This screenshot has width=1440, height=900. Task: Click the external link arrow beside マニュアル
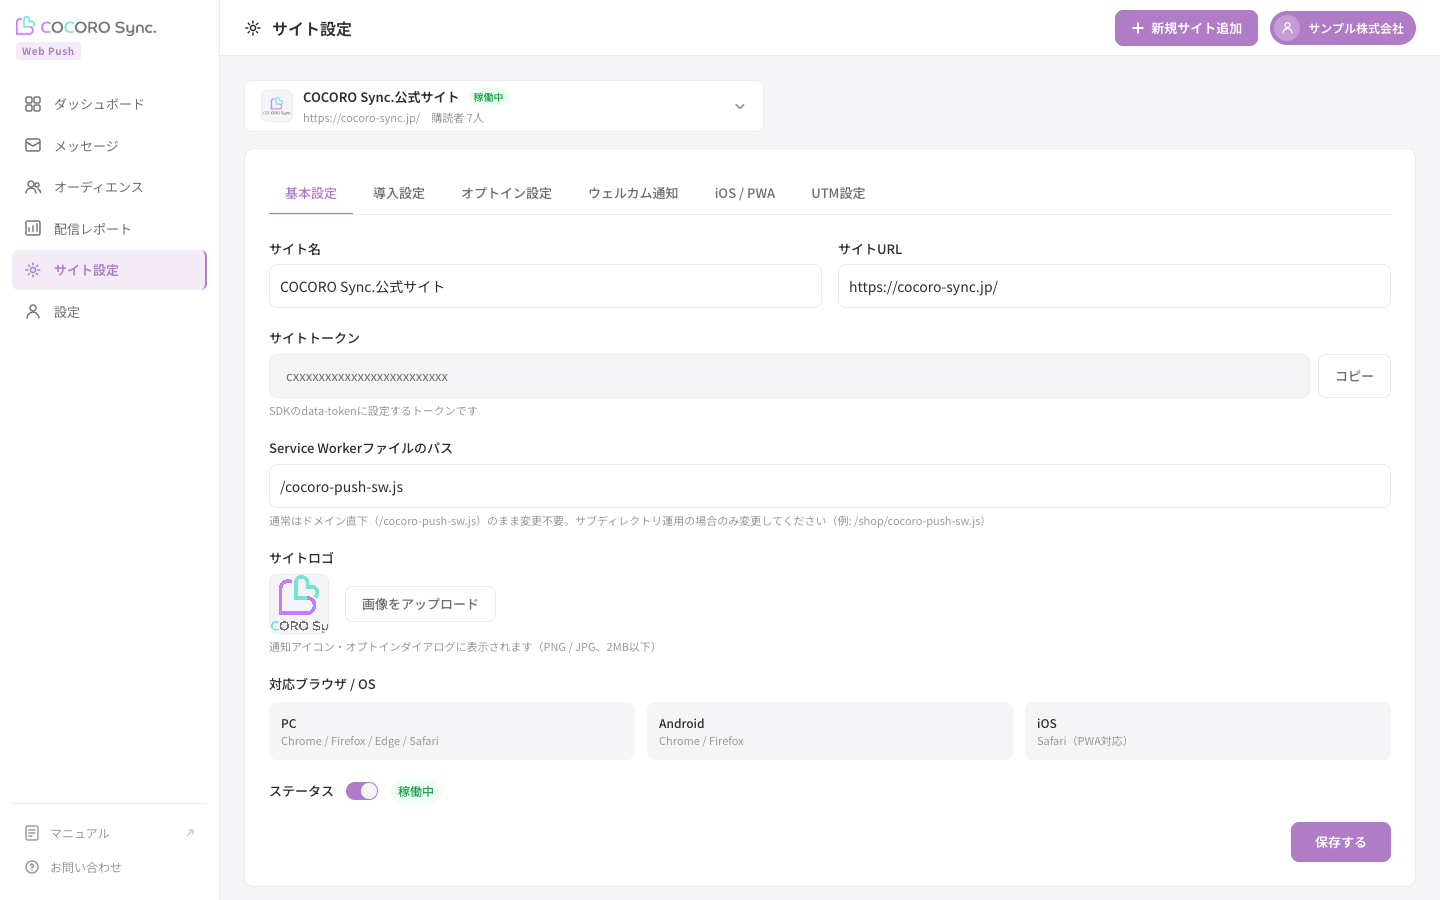coord(190,833)
